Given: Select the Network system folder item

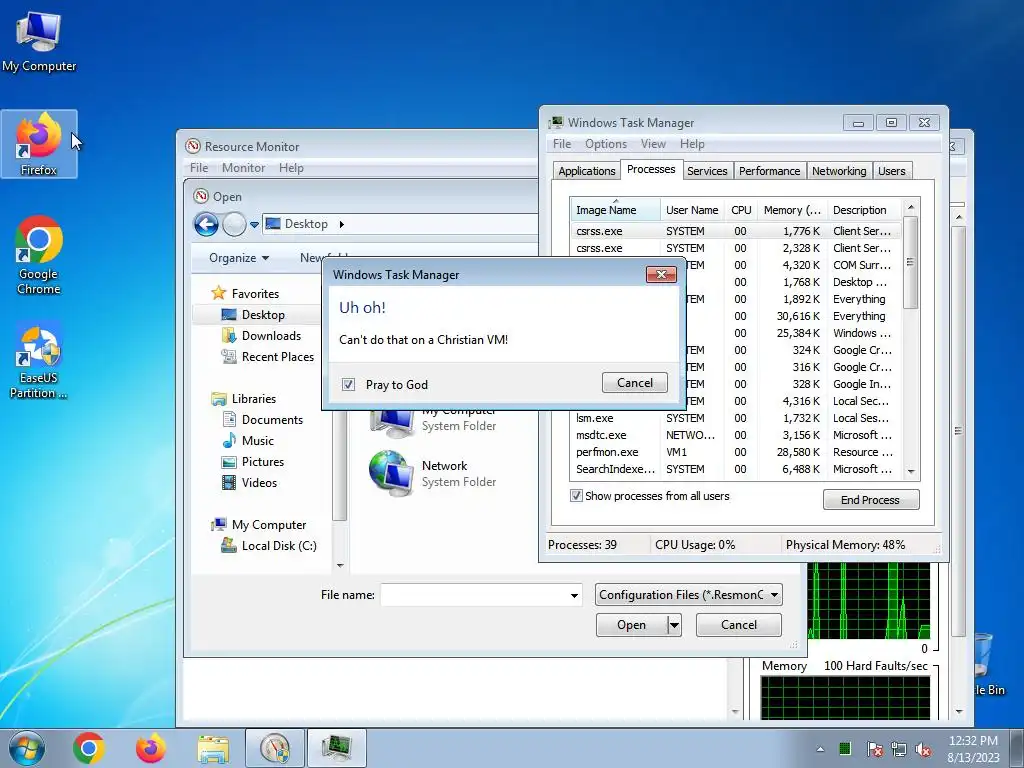Looking at the screenshot, I should pos(432,473).
